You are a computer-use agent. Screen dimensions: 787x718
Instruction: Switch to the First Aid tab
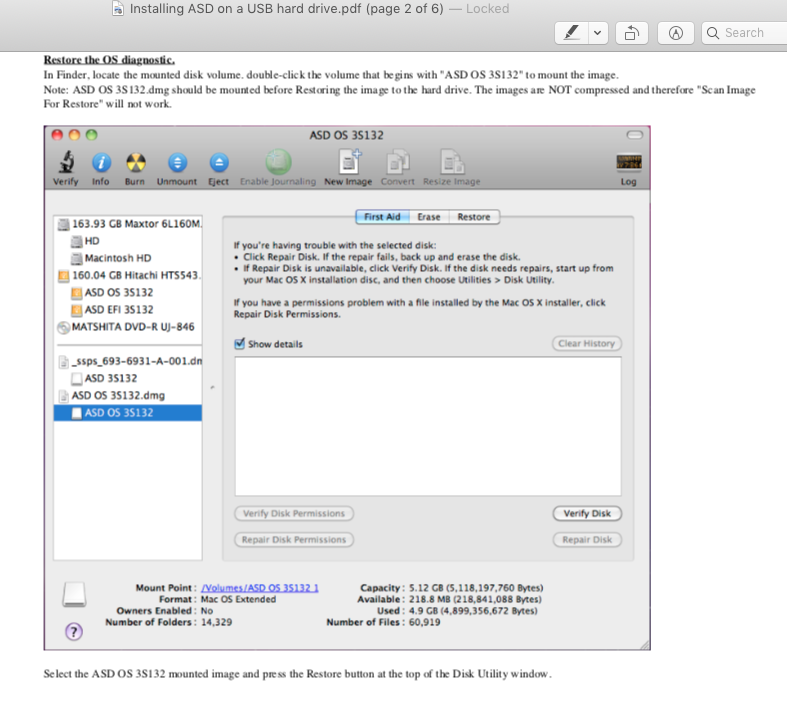pos(382,217)
